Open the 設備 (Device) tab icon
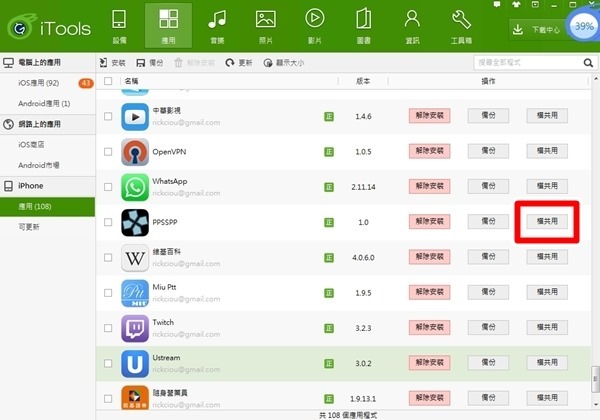600x420 pixels. tap(119, 26)
